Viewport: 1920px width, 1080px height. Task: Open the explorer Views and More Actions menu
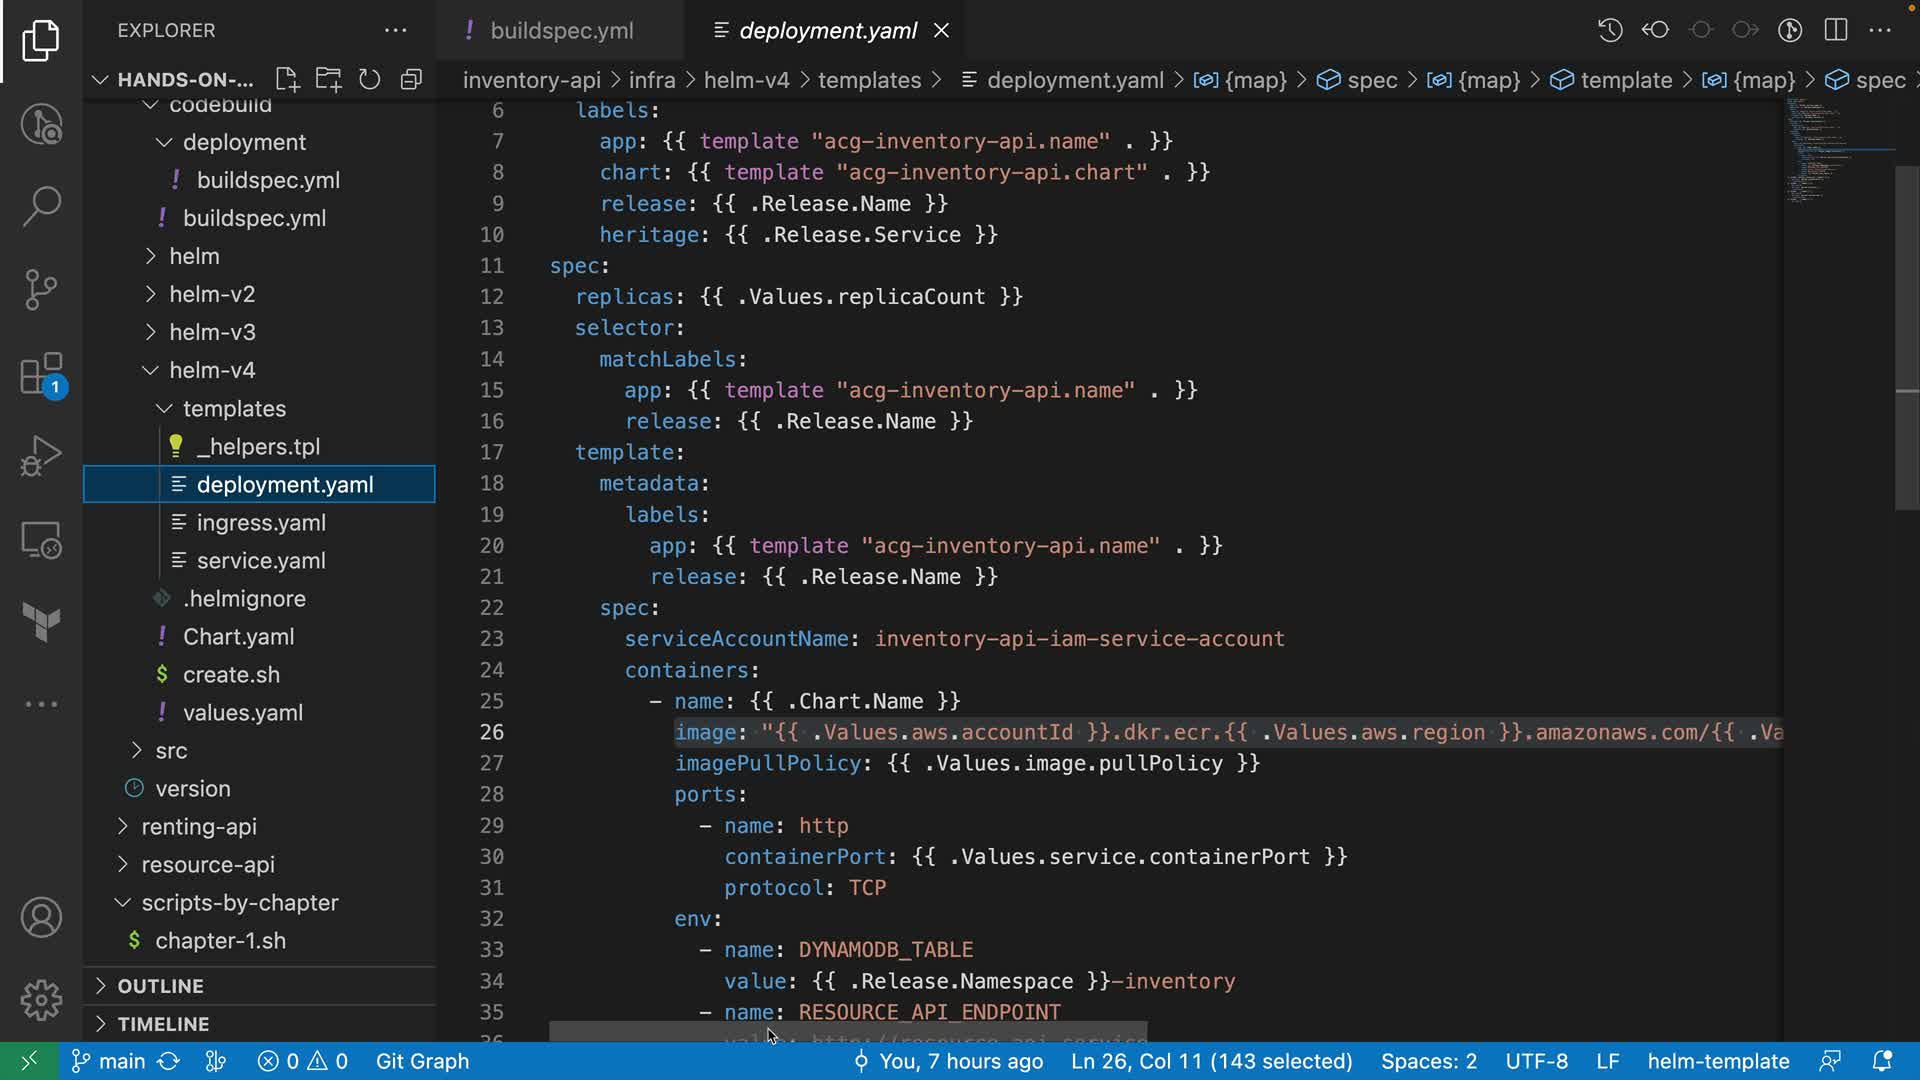[x=395, y=31]
